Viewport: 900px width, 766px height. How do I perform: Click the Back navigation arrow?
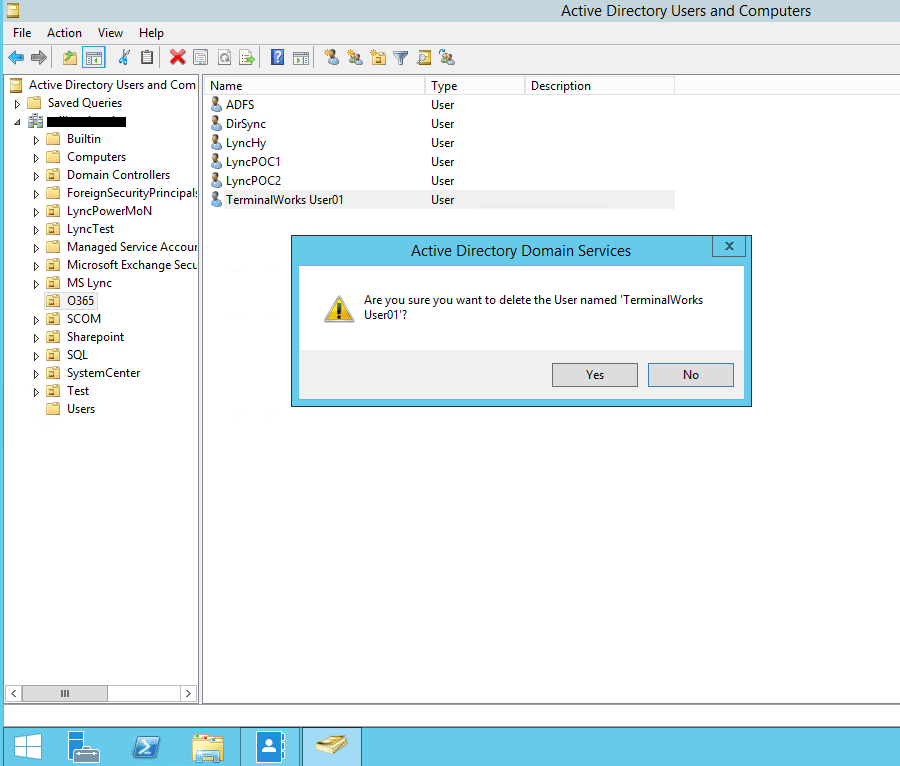(16, 57)
